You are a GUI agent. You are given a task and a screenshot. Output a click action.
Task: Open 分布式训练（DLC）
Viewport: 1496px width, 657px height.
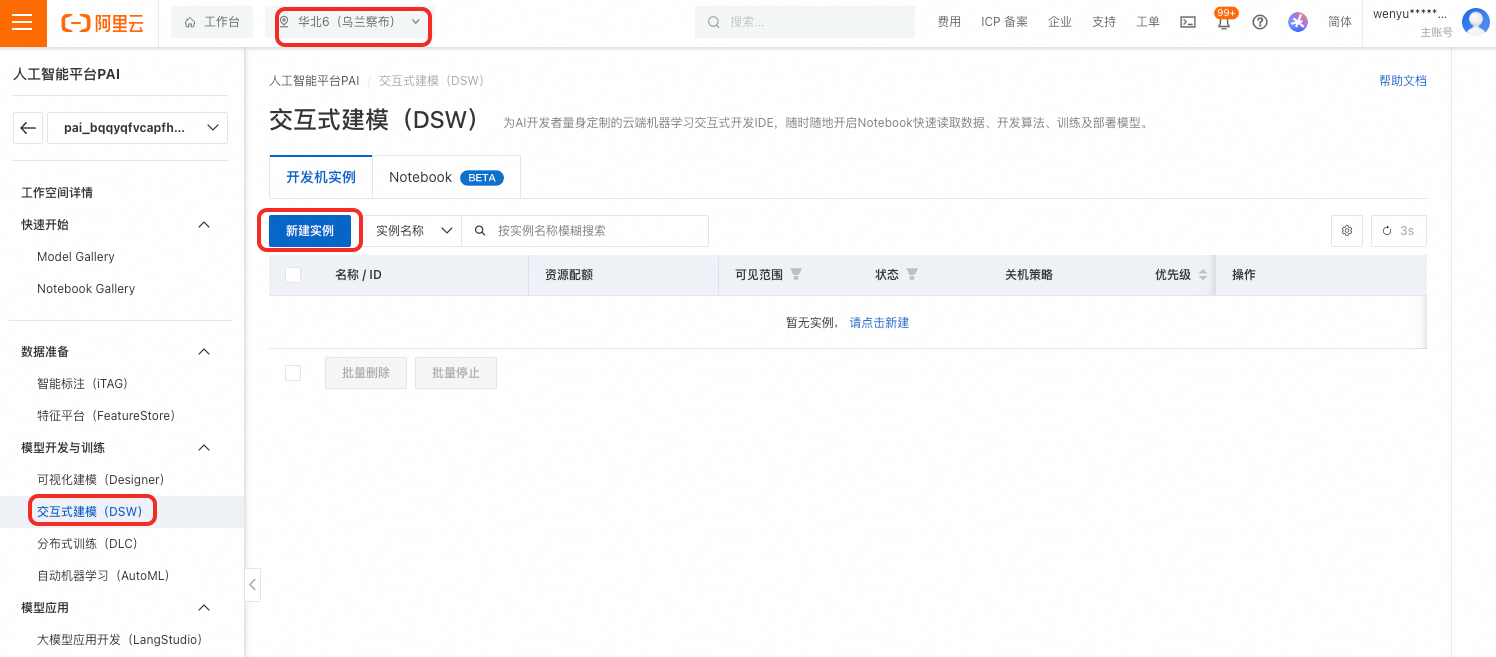[x=88, y=544]
